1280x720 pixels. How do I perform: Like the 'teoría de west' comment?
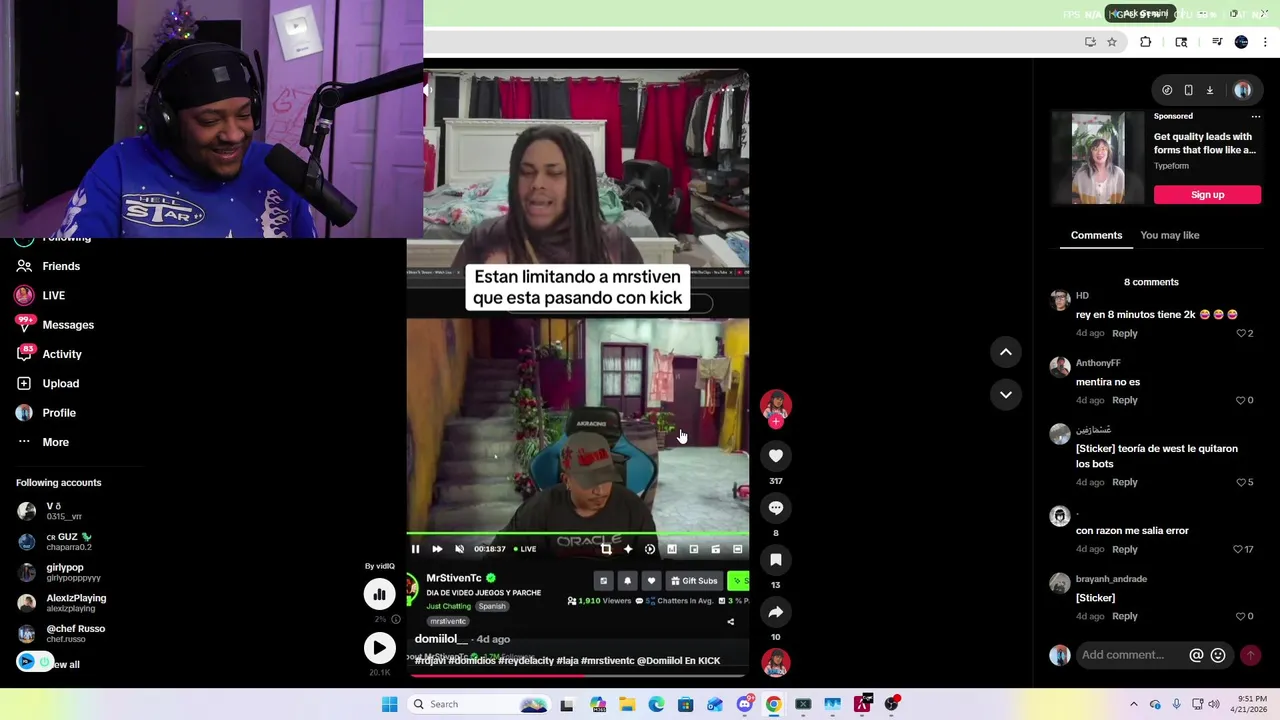(1240, 482)
